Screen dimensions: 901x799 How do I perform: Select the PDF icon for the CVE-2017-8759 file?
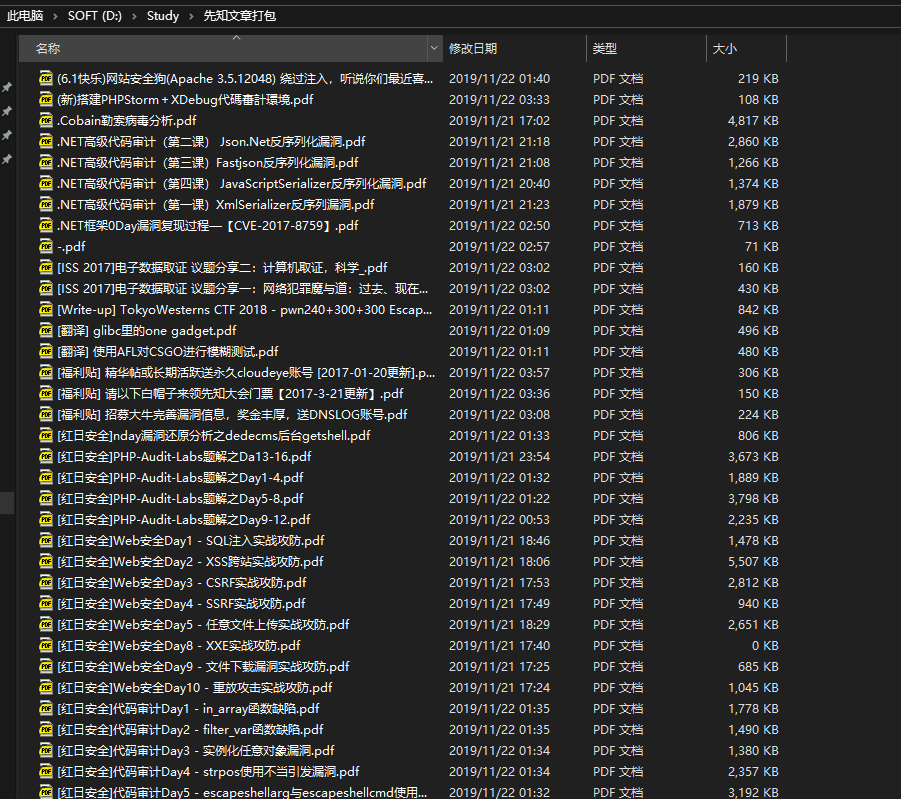46,225
